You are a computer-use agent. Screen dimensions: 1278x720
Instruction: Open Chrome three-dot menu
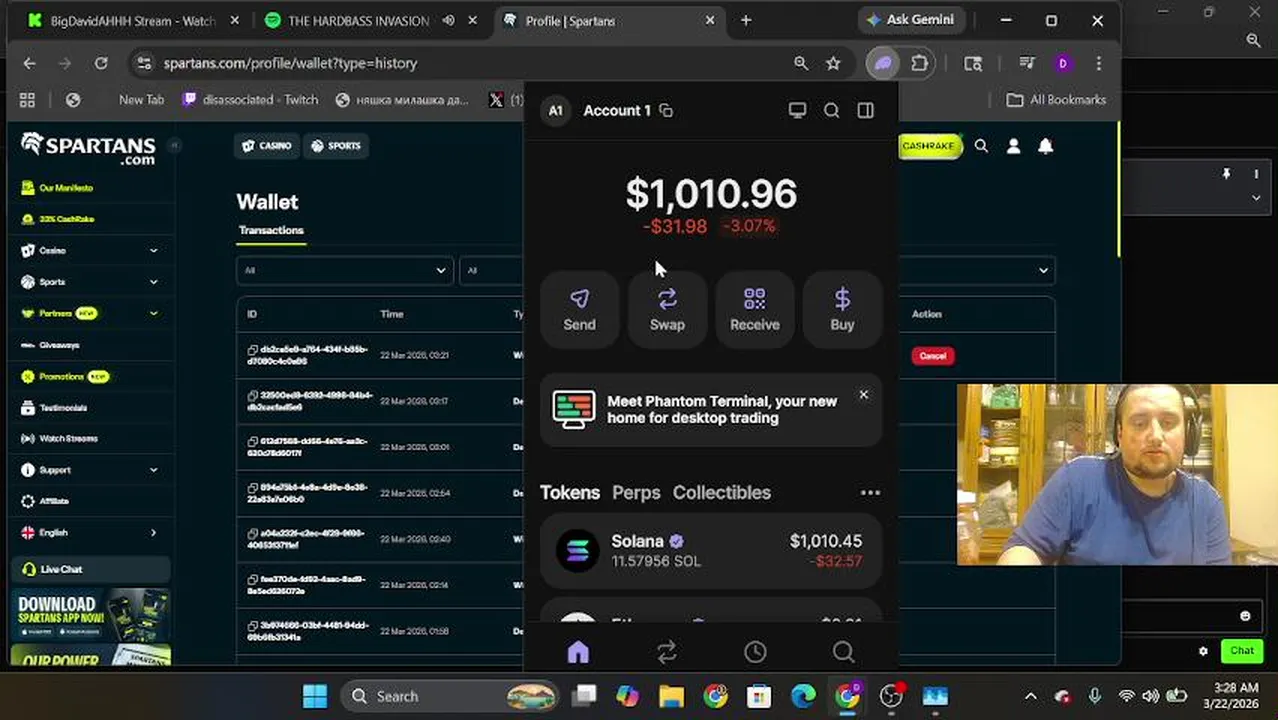pyautogui.click(x=1099, y=63)
